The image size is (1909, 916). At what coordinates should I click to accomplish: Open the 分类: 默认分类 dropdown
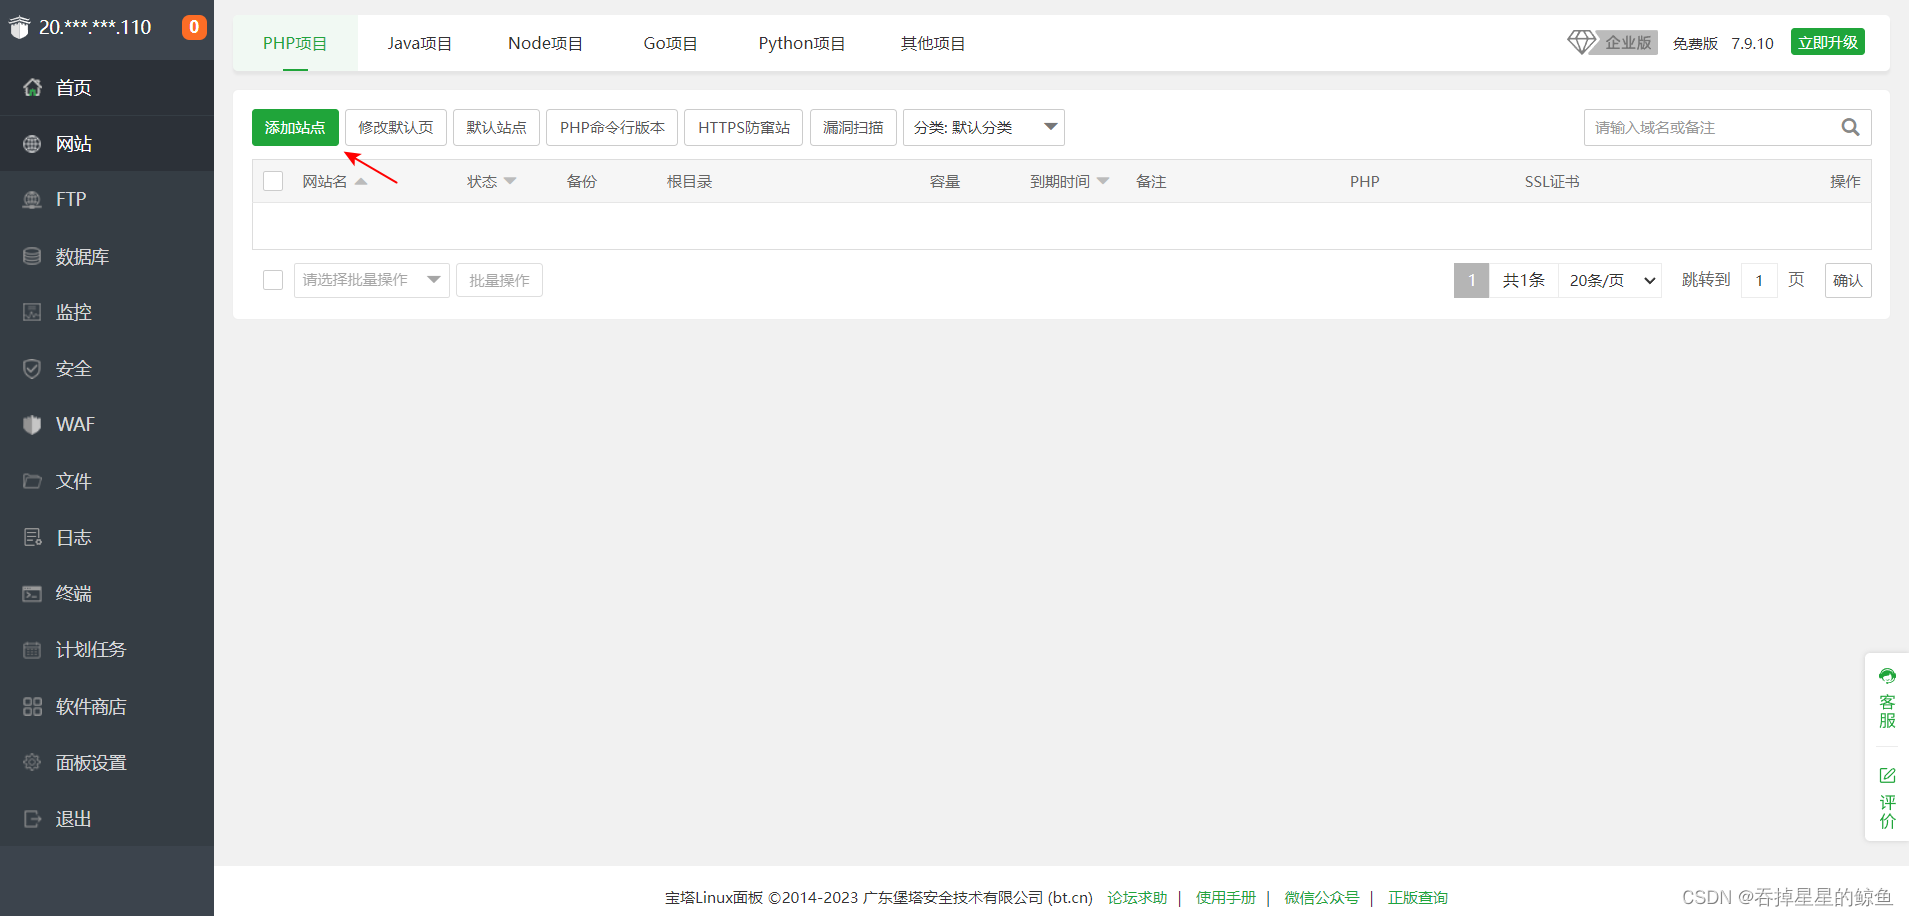983,127
